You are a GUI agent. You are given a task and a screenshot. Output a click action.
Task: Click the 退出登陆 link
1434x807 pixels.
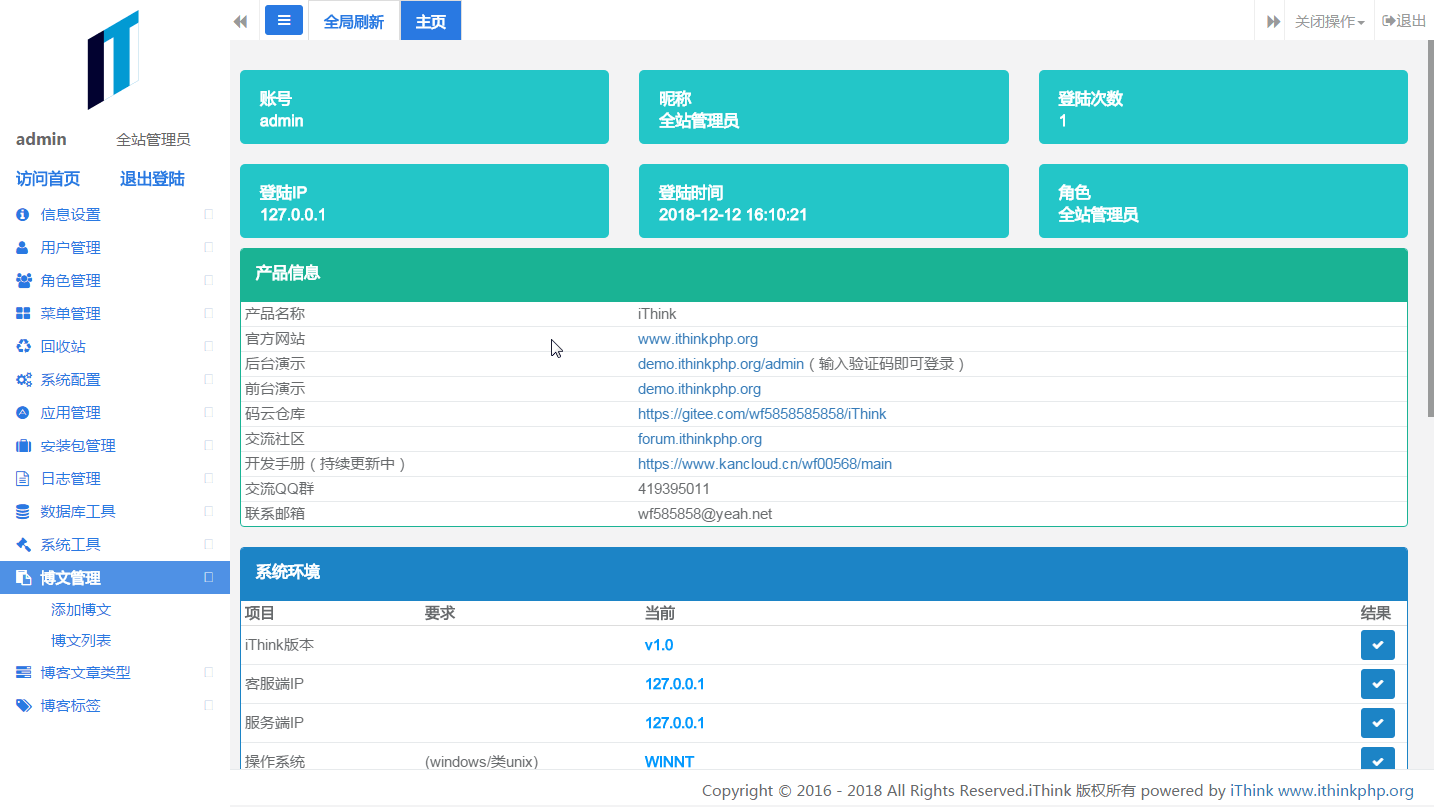coord(152,179)
